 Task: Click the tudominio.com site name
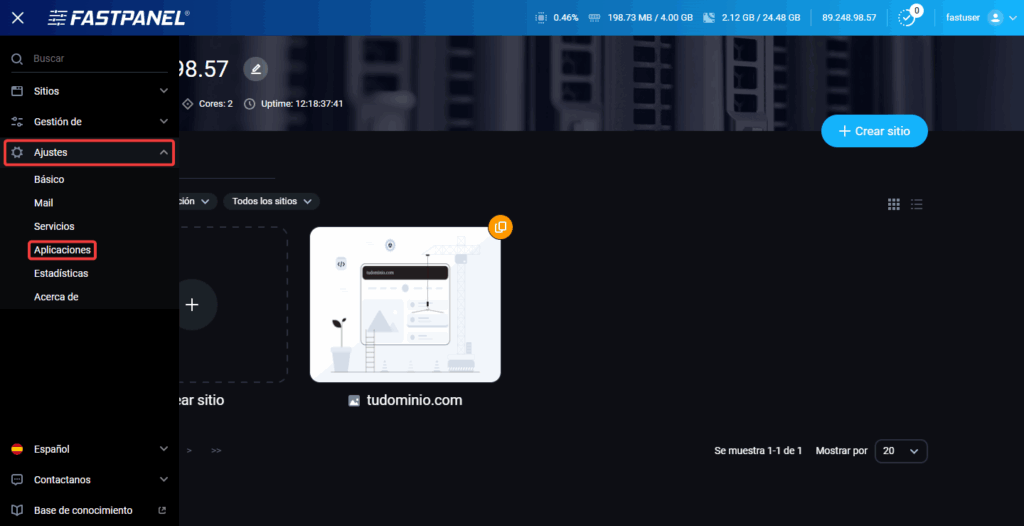point(414,401)
